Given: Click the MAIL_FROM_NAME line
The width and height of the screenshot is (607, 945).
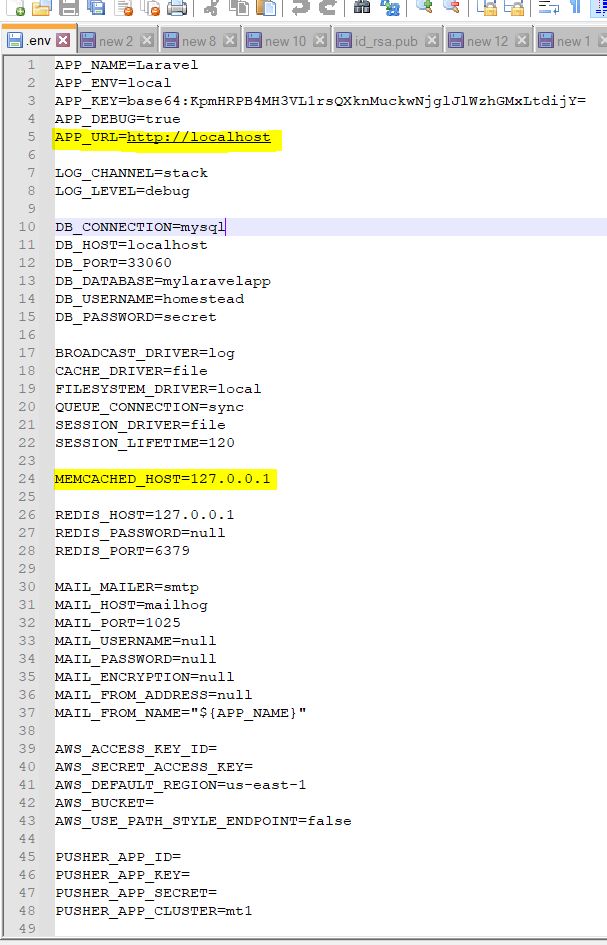Looking at the screenshot, I should point(180,713).
